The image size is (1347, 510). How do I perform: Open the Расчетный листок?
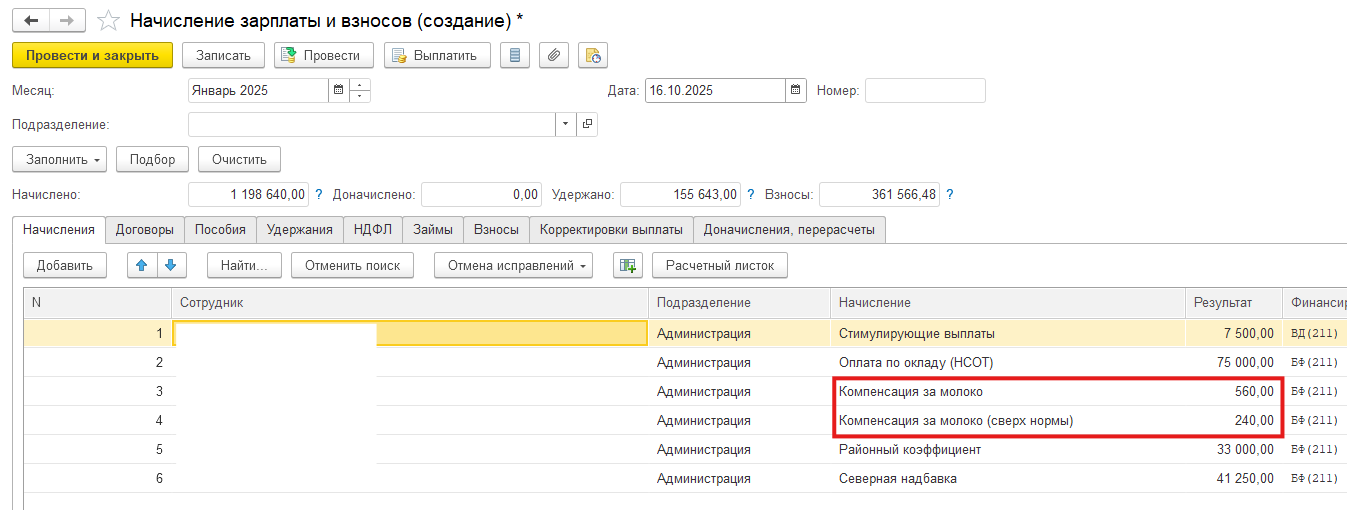pos(720,265)
